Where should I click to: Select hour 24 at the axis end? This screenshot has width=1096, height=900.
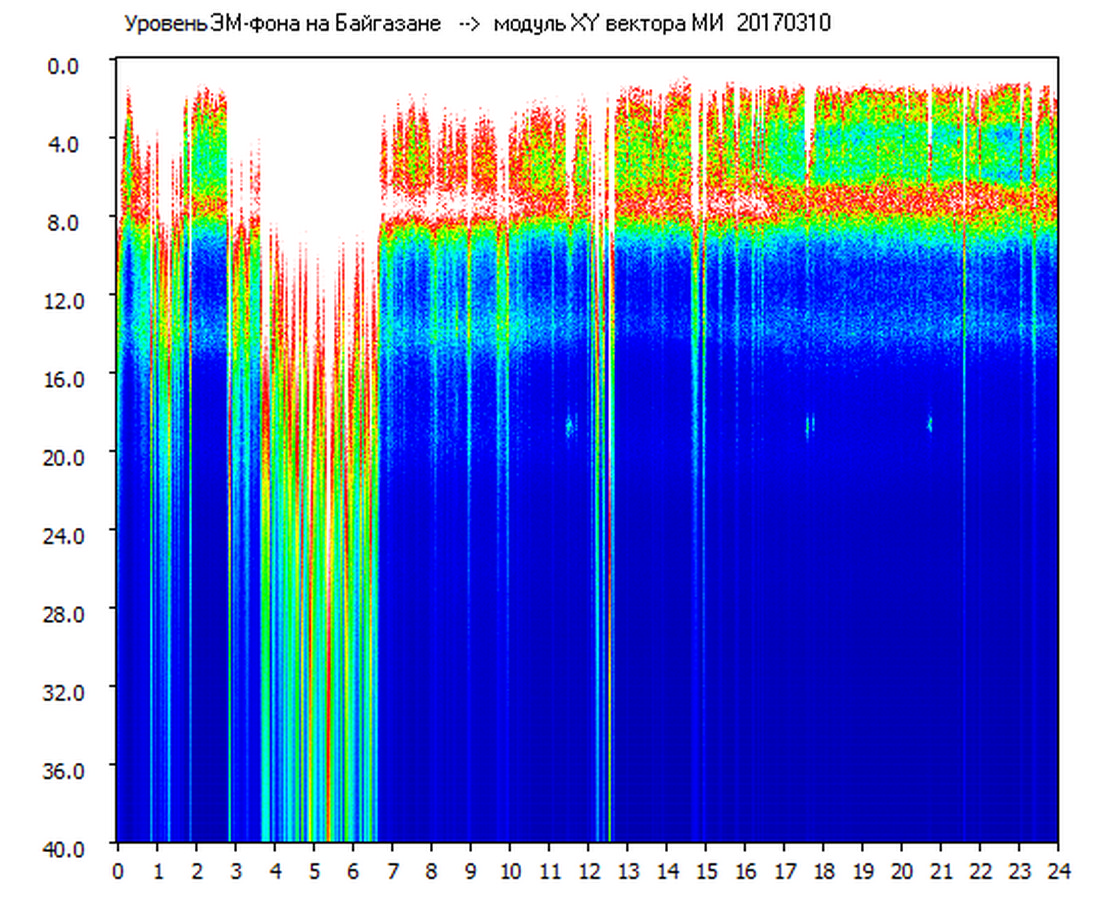coord(1058,870)
